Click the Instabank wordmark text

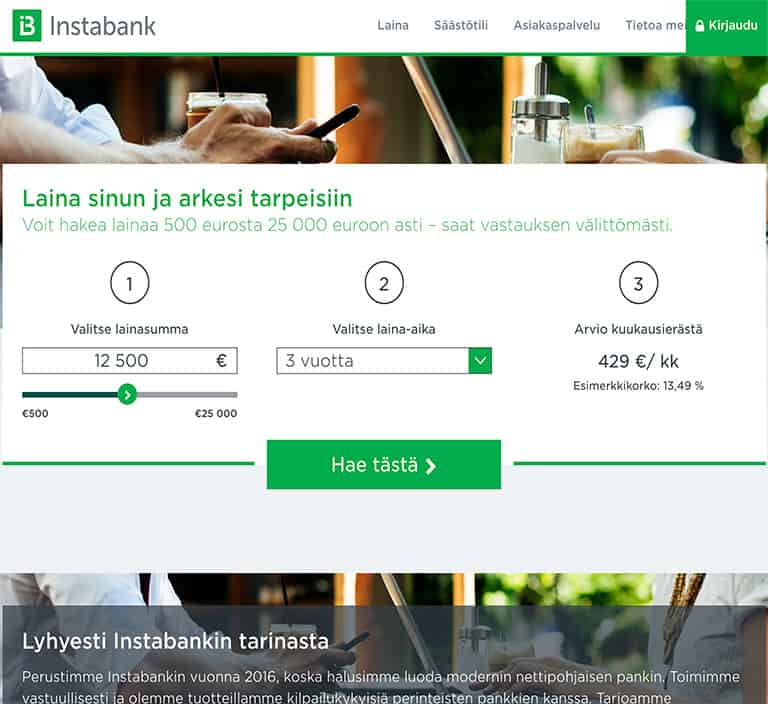click(x=103, y=26)
